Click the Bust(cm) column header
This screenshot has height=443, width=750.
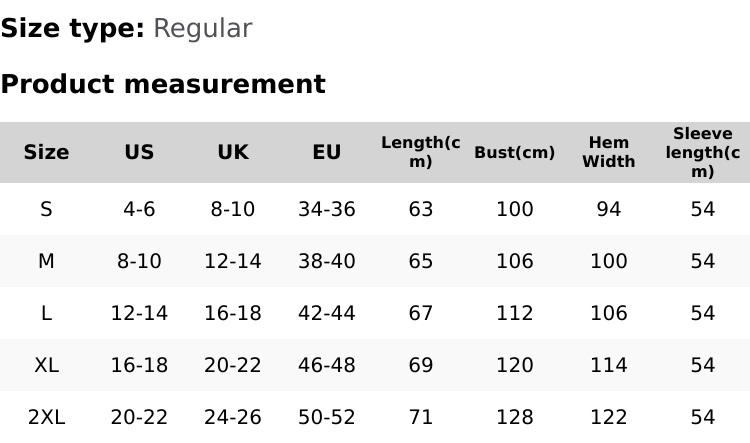[514, 152]
